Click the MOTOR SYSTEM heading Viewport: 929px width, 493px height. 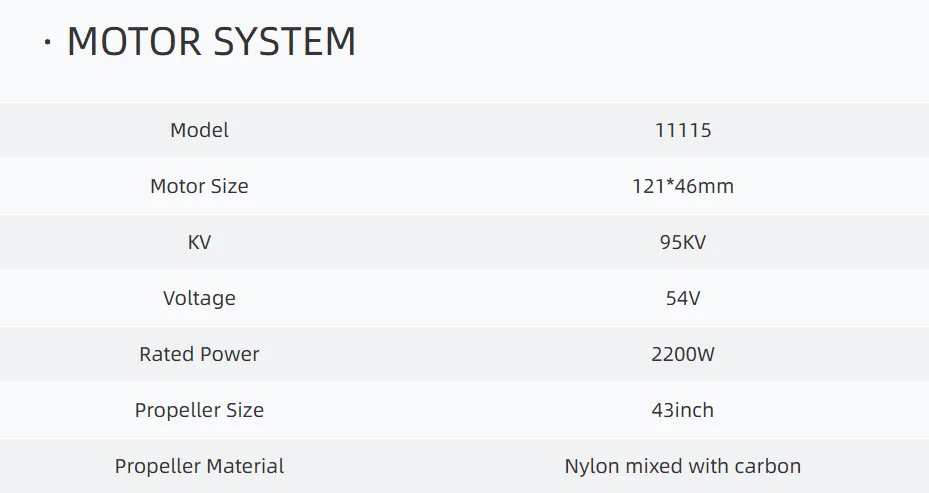[x=210, y=42]
